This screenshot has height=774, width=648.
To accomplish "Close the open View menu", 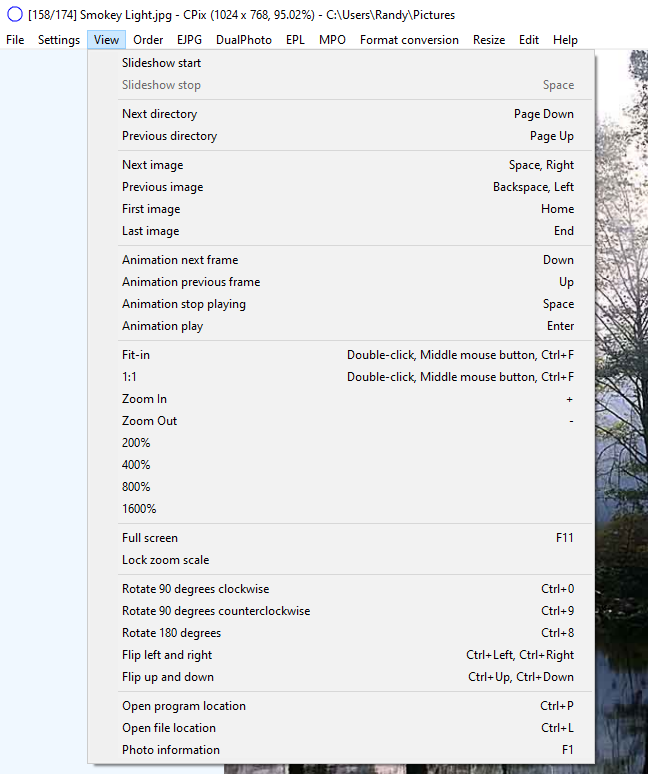I will point(106,40).
